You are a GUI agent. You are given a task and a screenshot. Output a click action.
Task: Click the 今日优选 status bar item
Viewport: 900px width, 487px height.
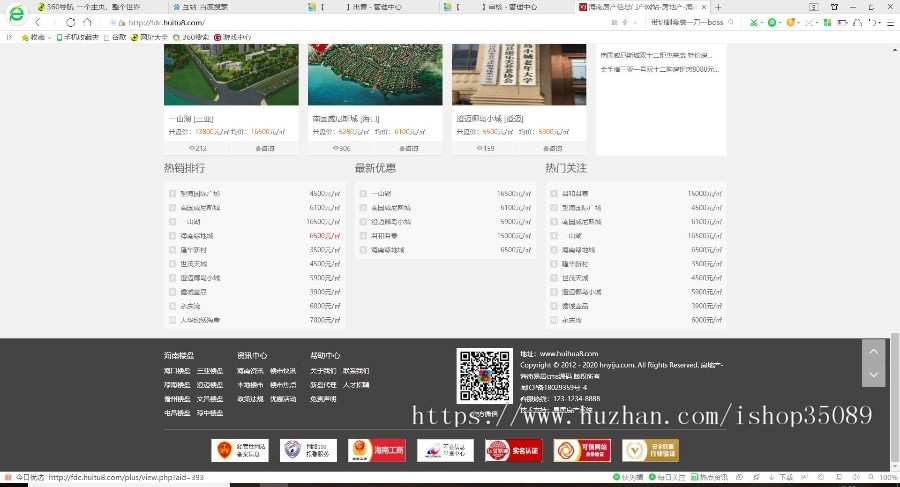tap(24, 477)
